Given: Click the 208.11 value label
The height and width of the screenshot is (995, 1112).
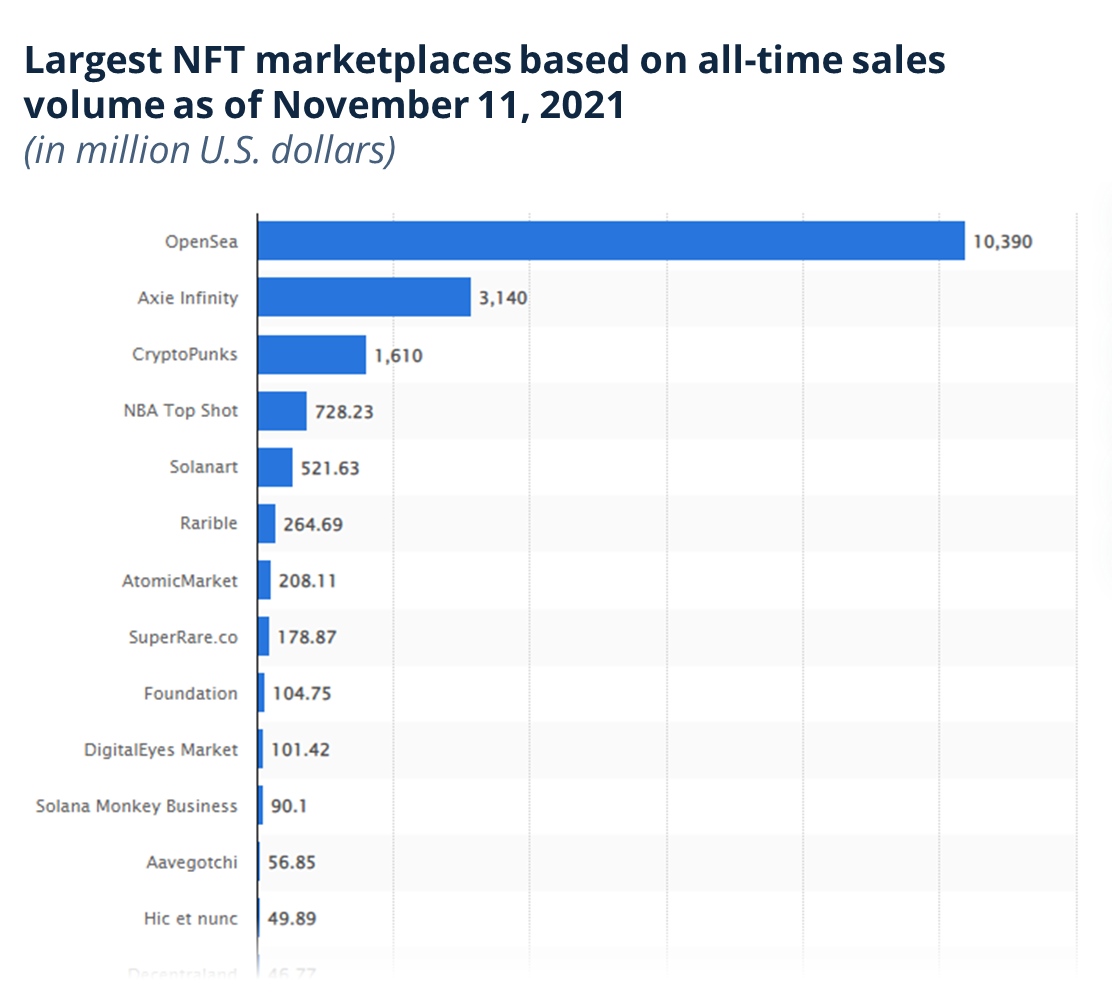Looking at the screenshot, I should coord(307,581).
